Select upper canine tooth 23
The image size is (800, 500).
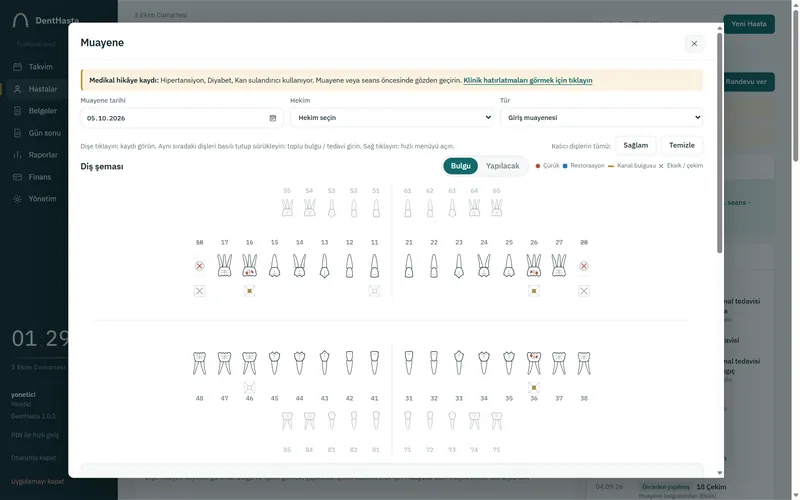pyautogui.click(x=459, y=266)
